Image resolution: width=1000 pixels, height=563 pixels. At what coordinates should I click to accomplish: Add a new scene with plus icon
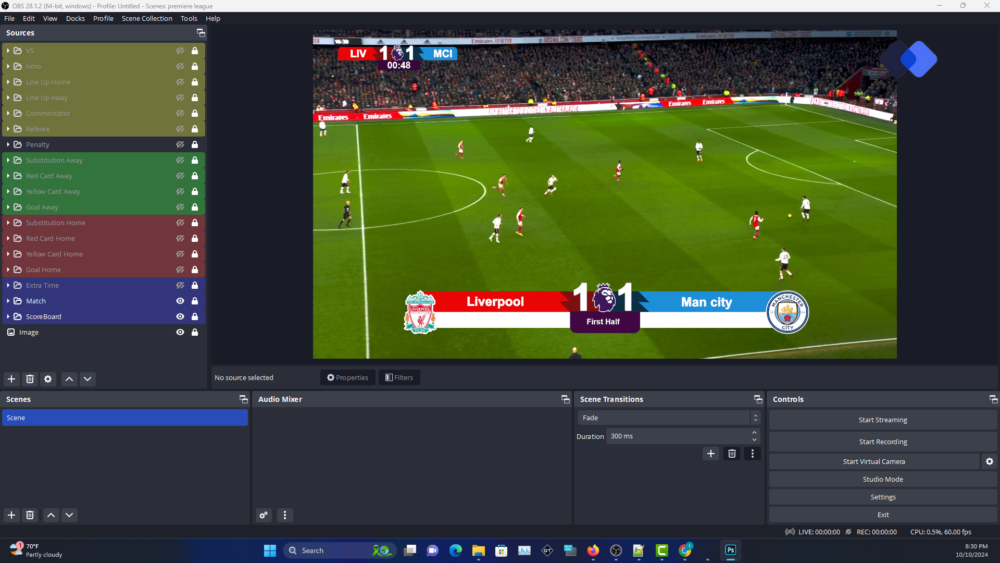click(x=11, y=515)
